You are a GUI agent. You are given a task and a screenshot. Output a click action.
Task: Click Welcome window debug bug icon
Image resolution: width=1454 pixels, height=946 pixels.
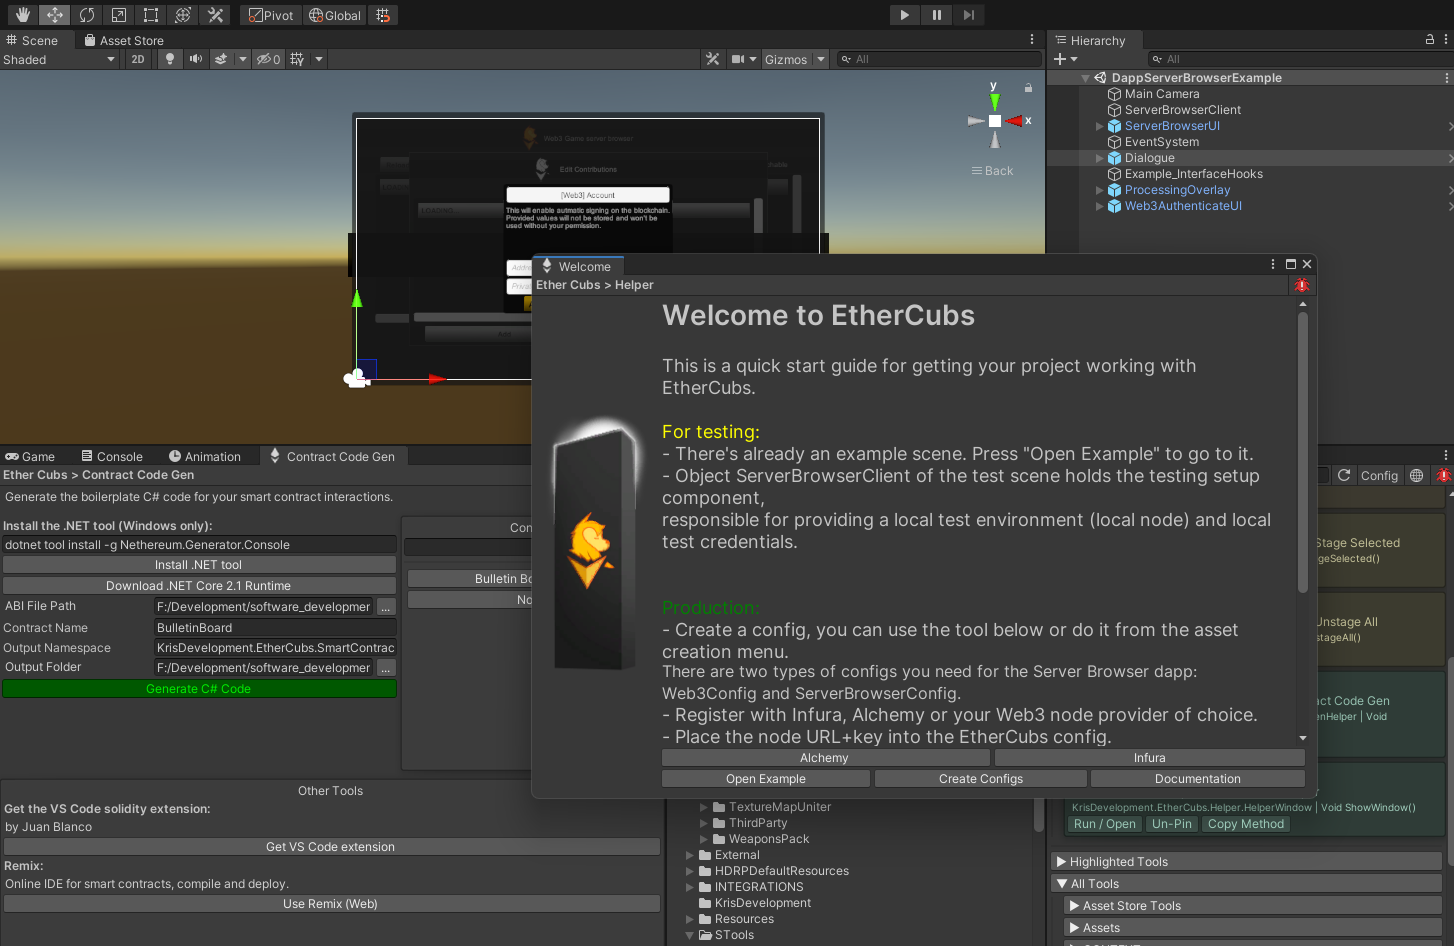pyautogui.click(x=1302, y=285)
